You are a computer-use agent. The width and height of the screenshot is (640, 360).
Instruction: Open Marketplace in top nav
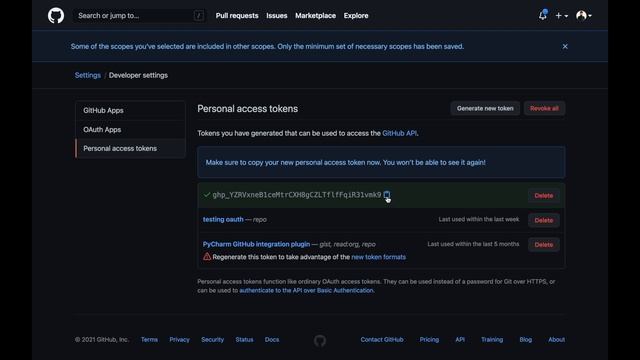tap(316, 16)
